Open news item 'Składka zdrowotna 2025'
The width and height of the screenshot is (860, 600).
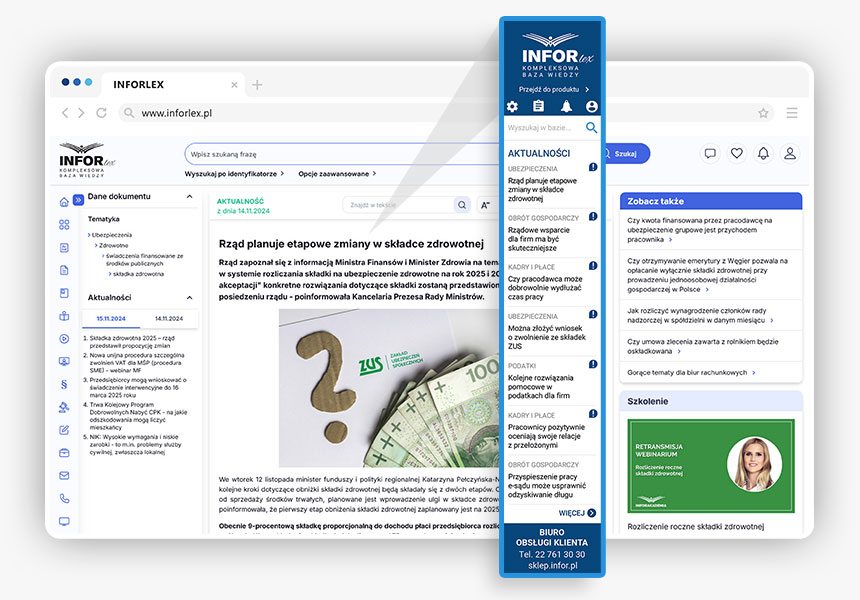point(132,342)
